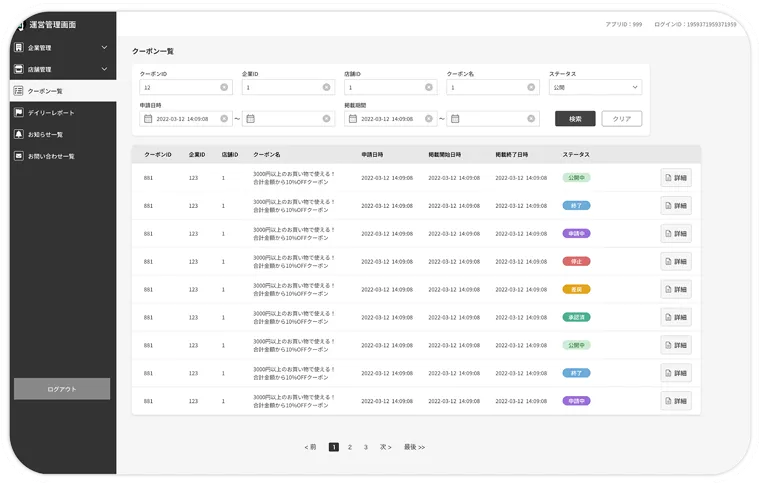The image size is (760, 486).
Task: Click the bell icon next to お知らせ一覧
Action: [18, 134]
